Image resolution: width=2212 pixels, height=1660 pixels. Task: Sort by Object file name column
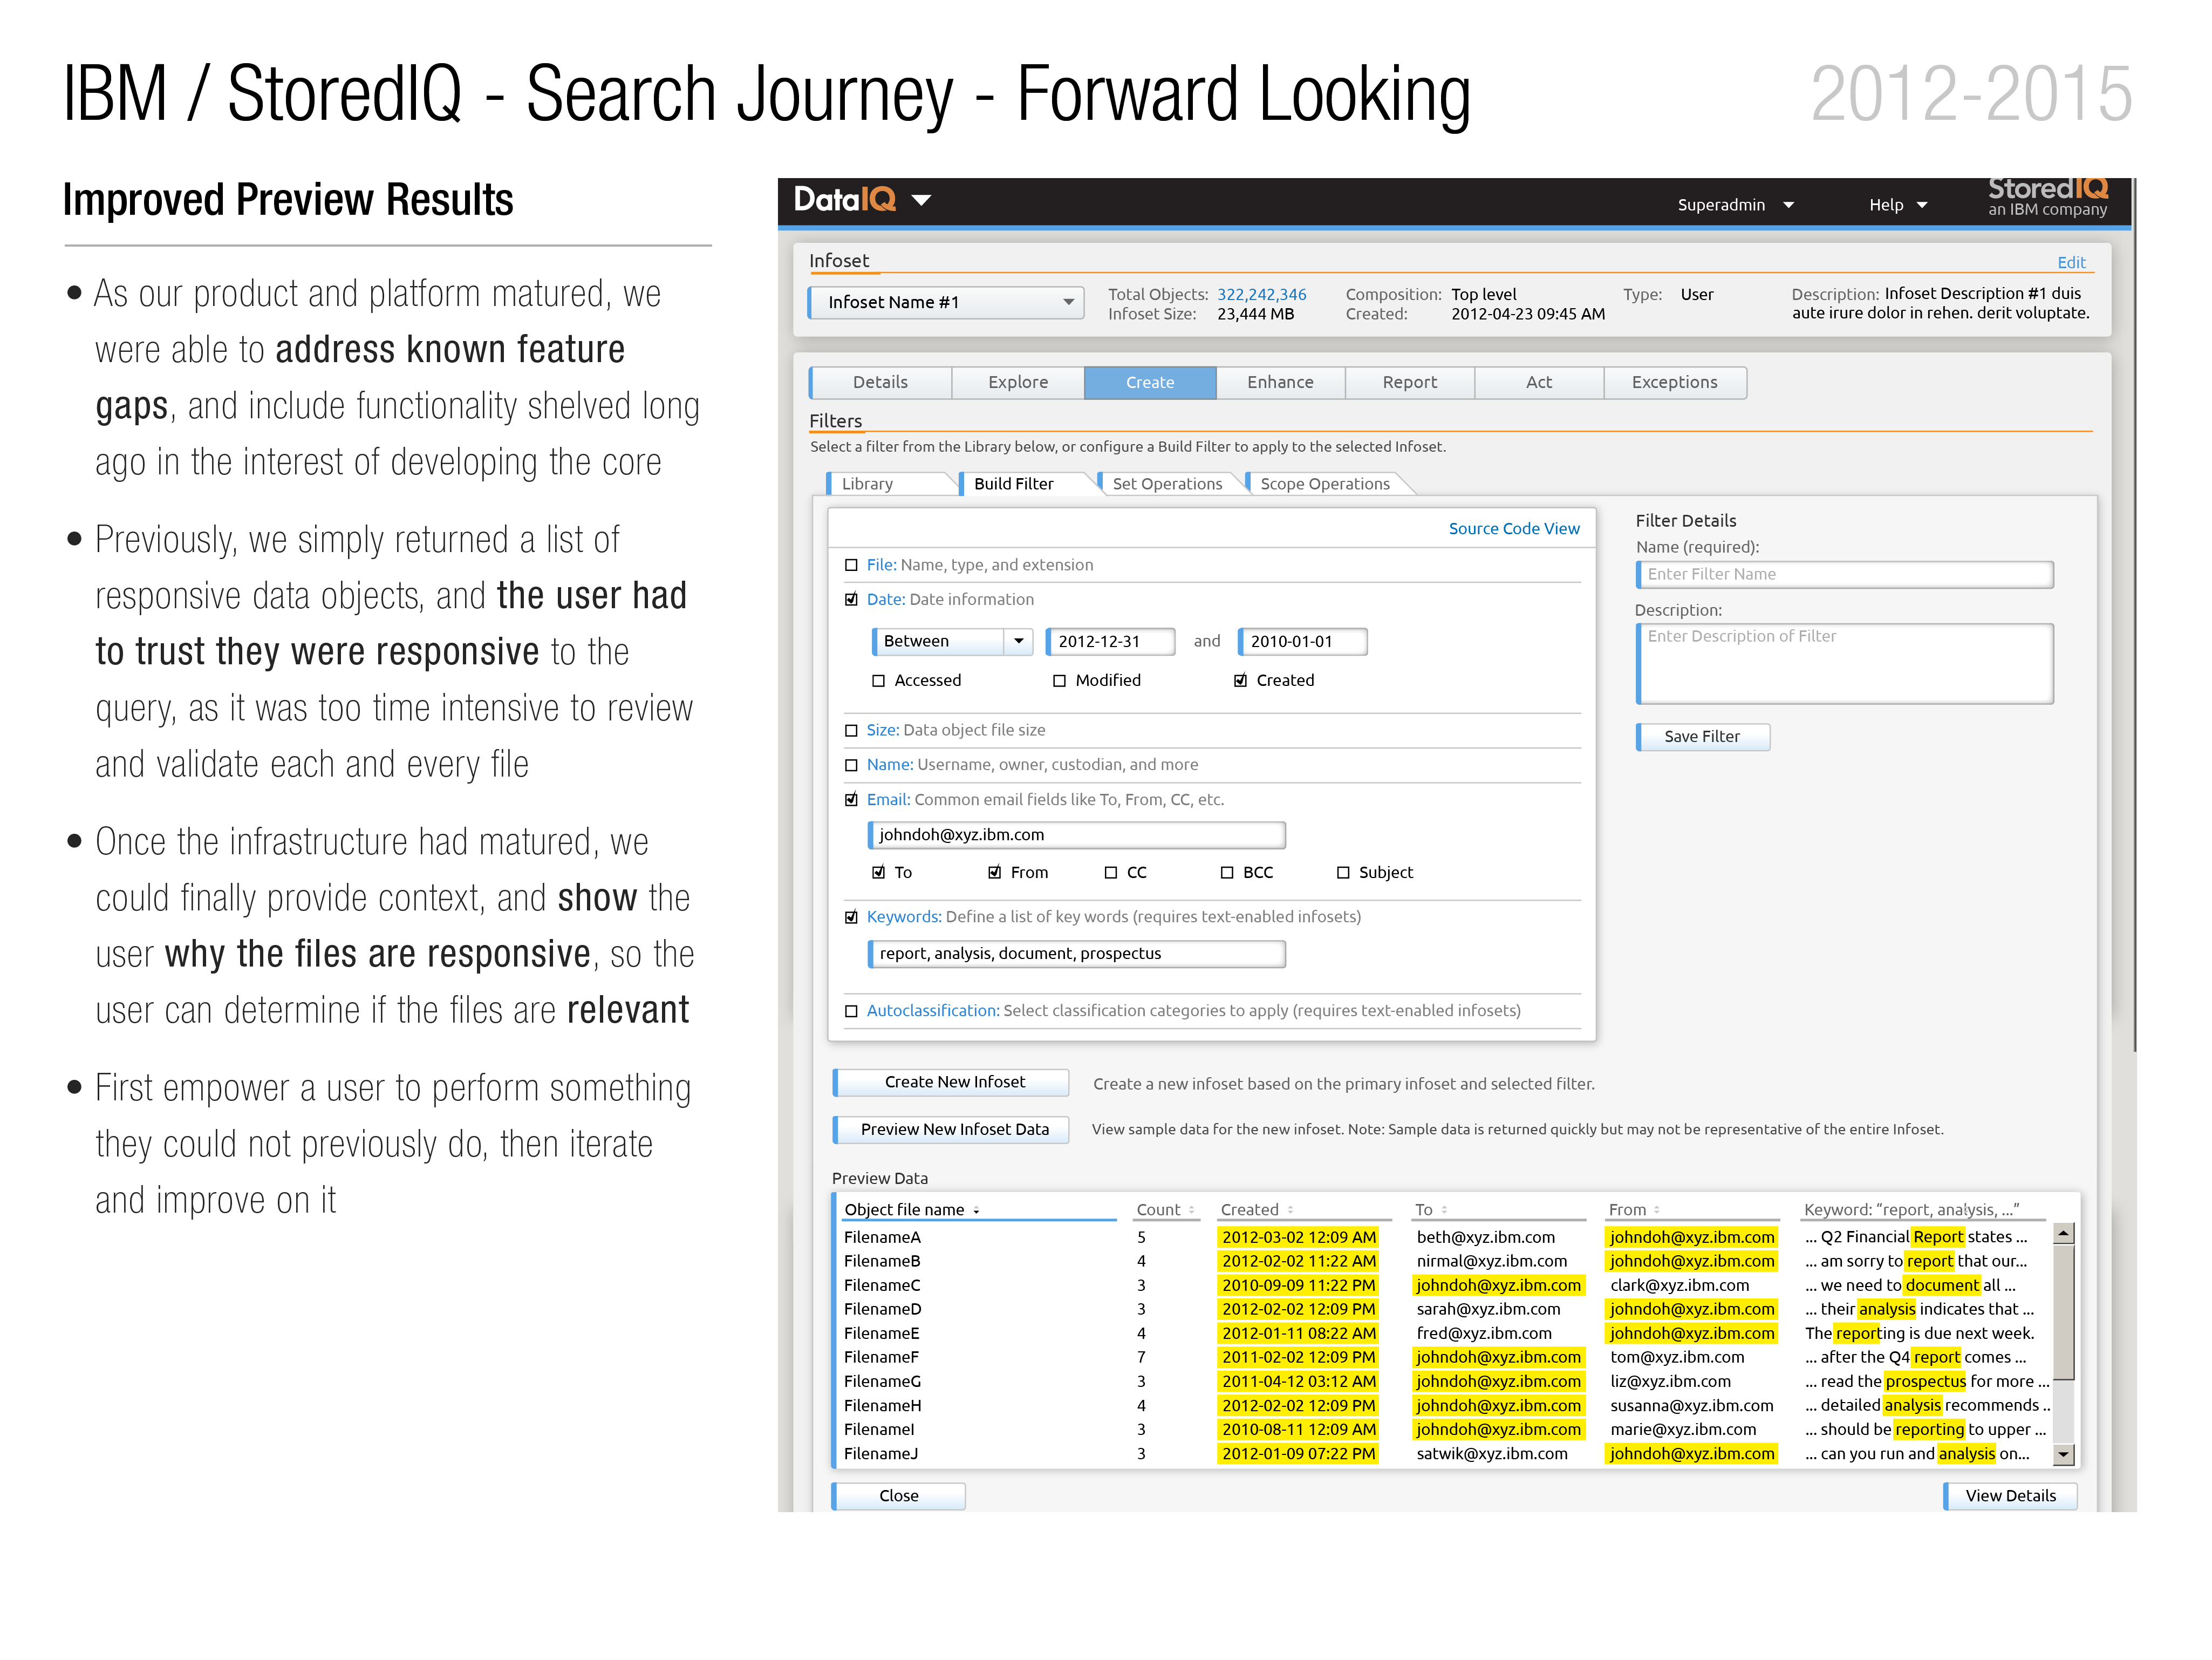click(912, 1210)
